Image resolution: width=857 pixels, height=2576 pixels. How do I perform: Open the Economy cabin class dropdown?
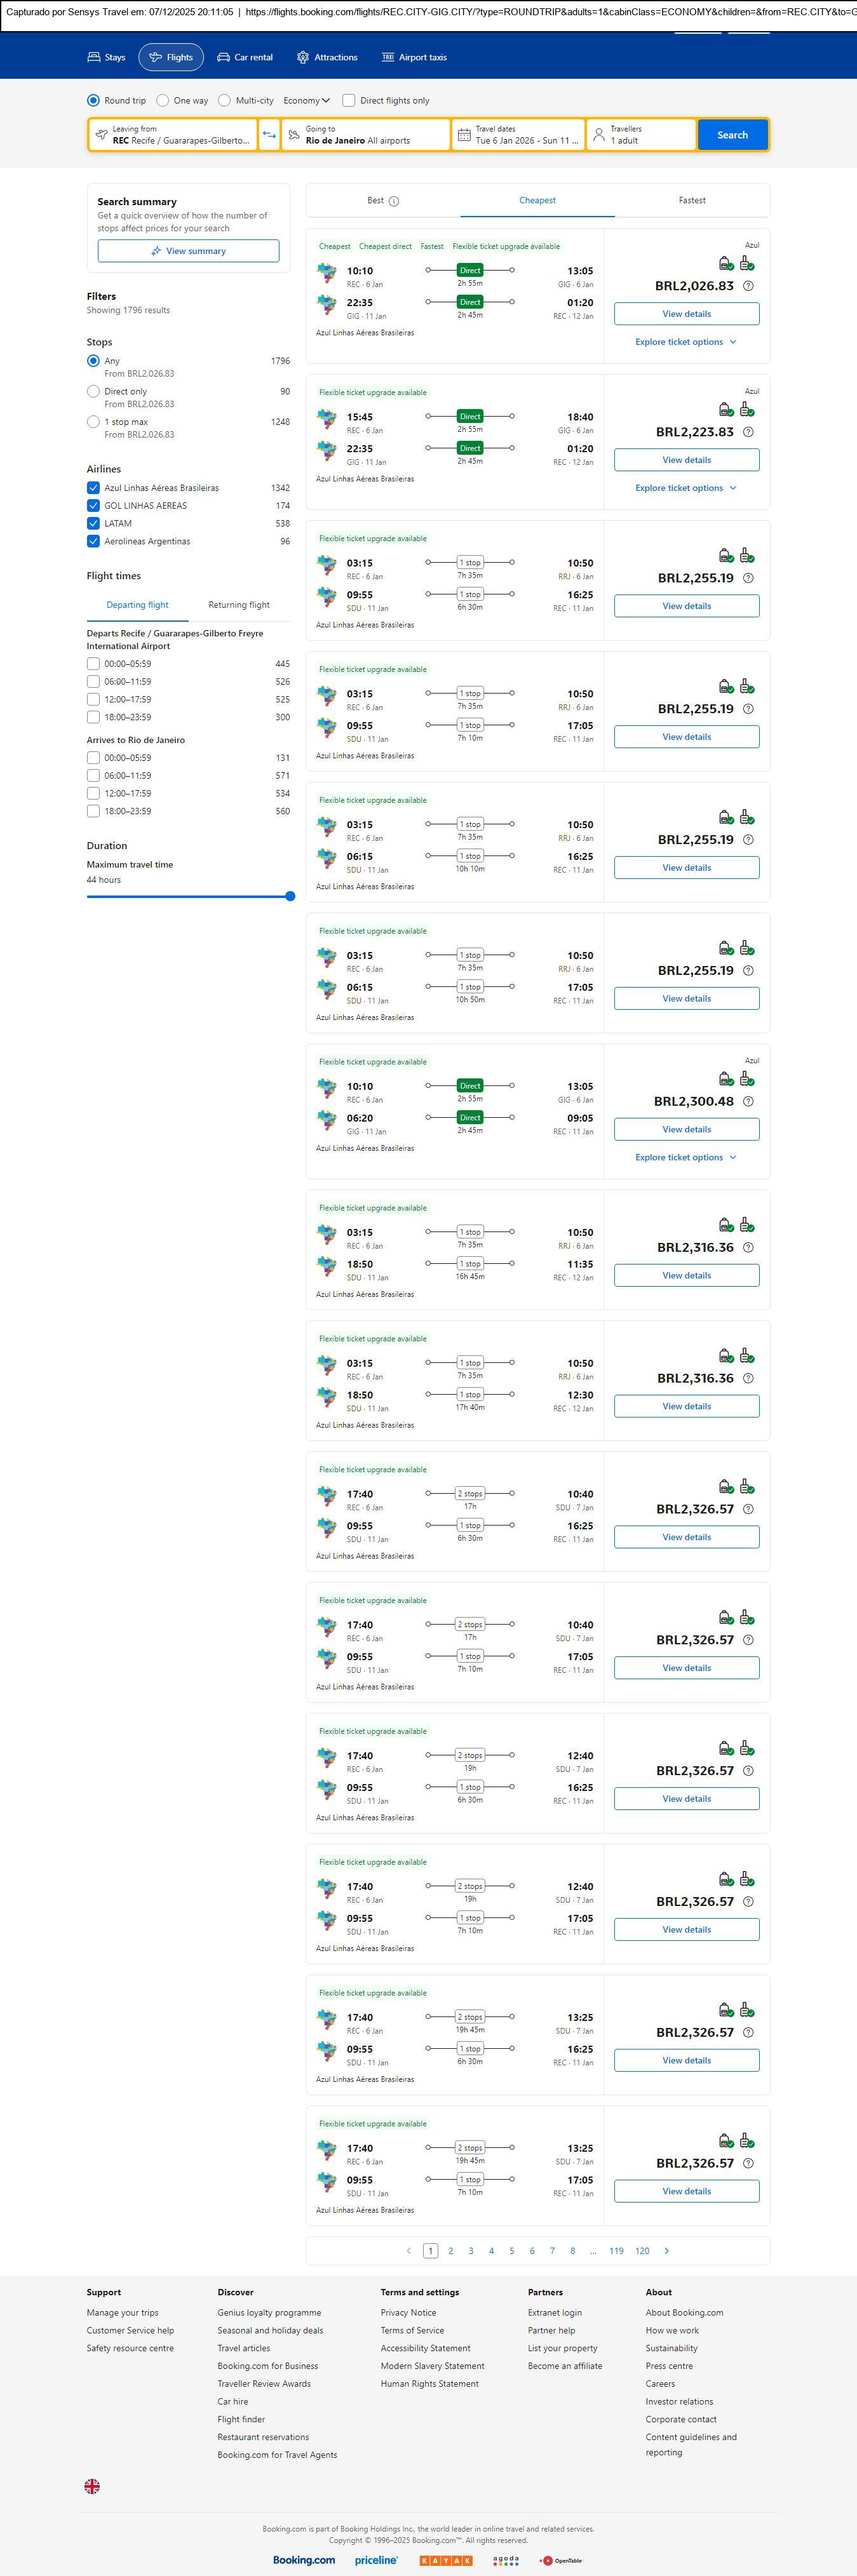306,100
